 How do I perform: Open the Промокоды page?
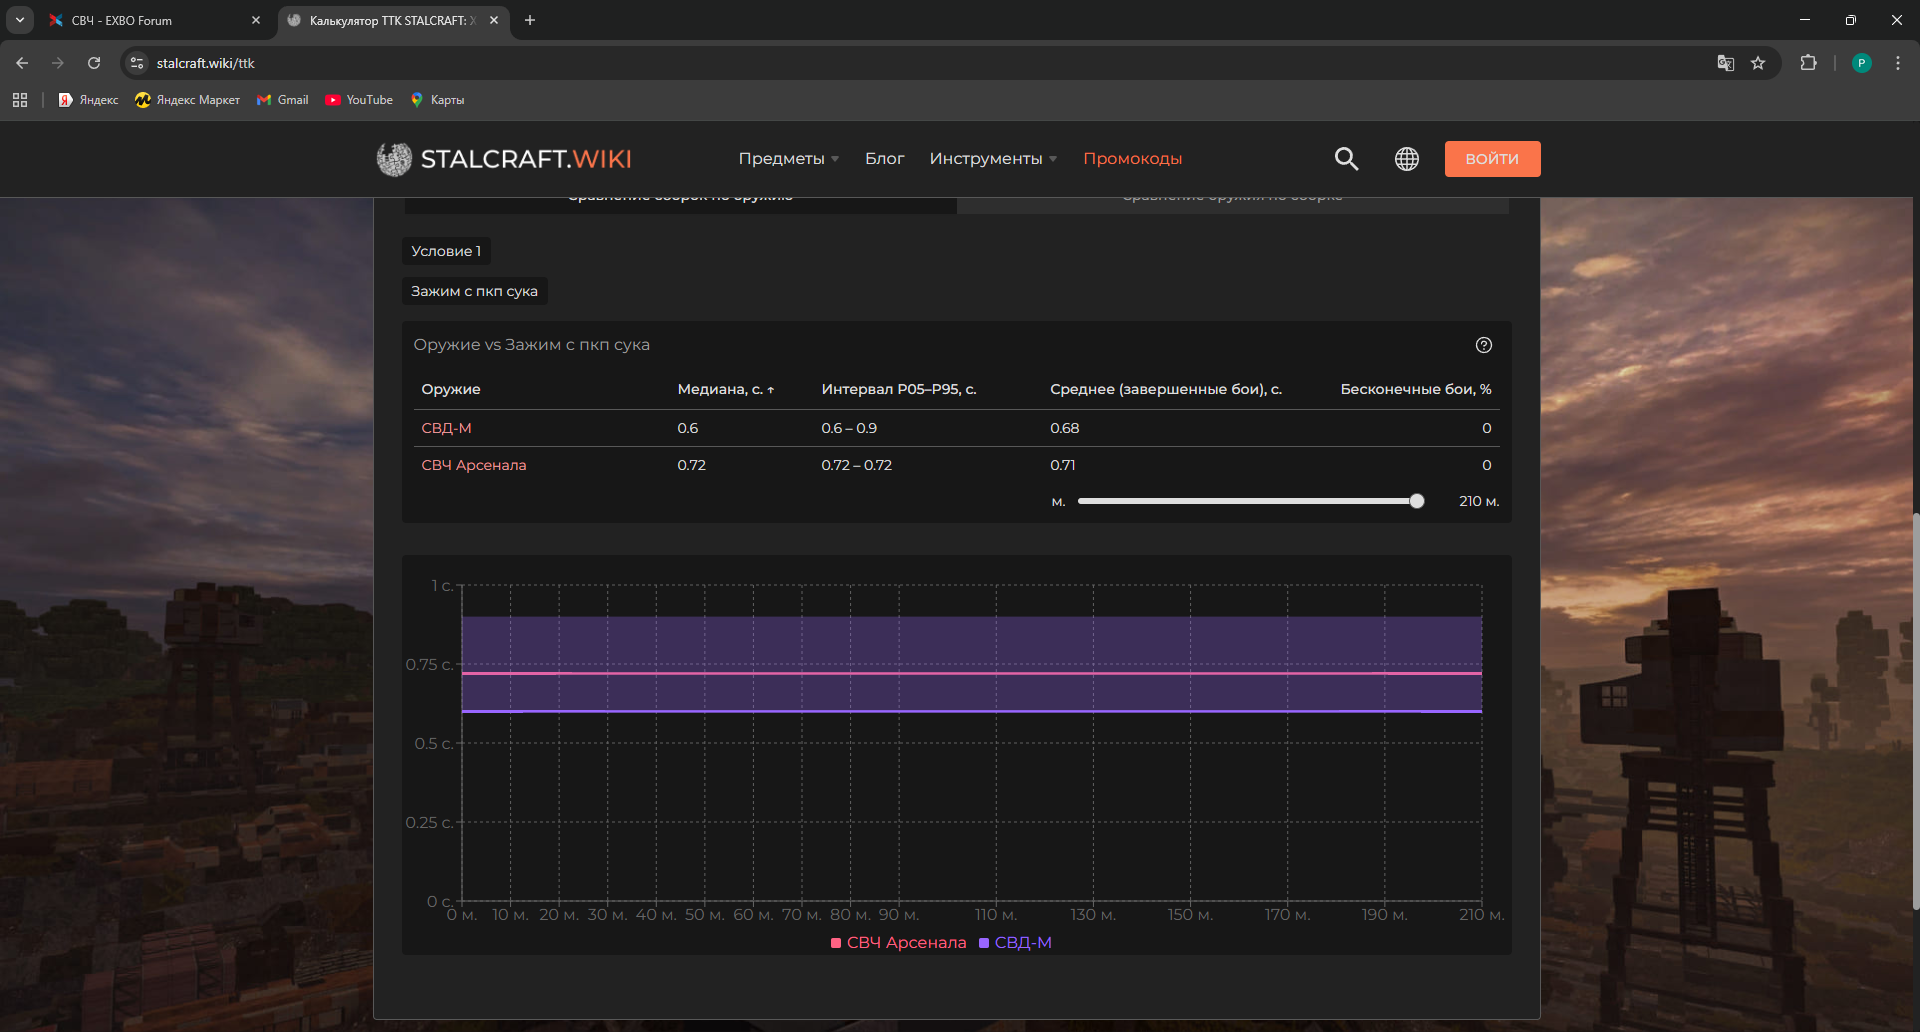pos(1132,159)
